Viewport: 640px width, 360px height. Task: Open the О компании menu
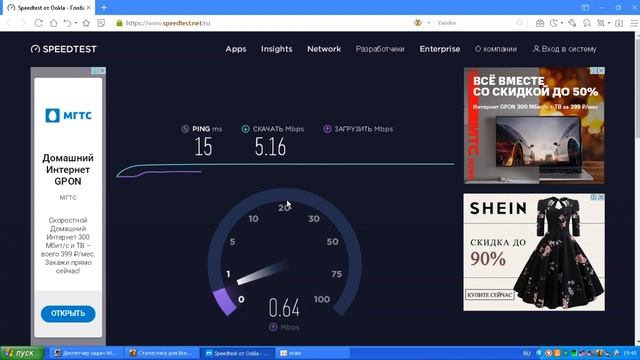pyautogui.click(x=496, y=49)
